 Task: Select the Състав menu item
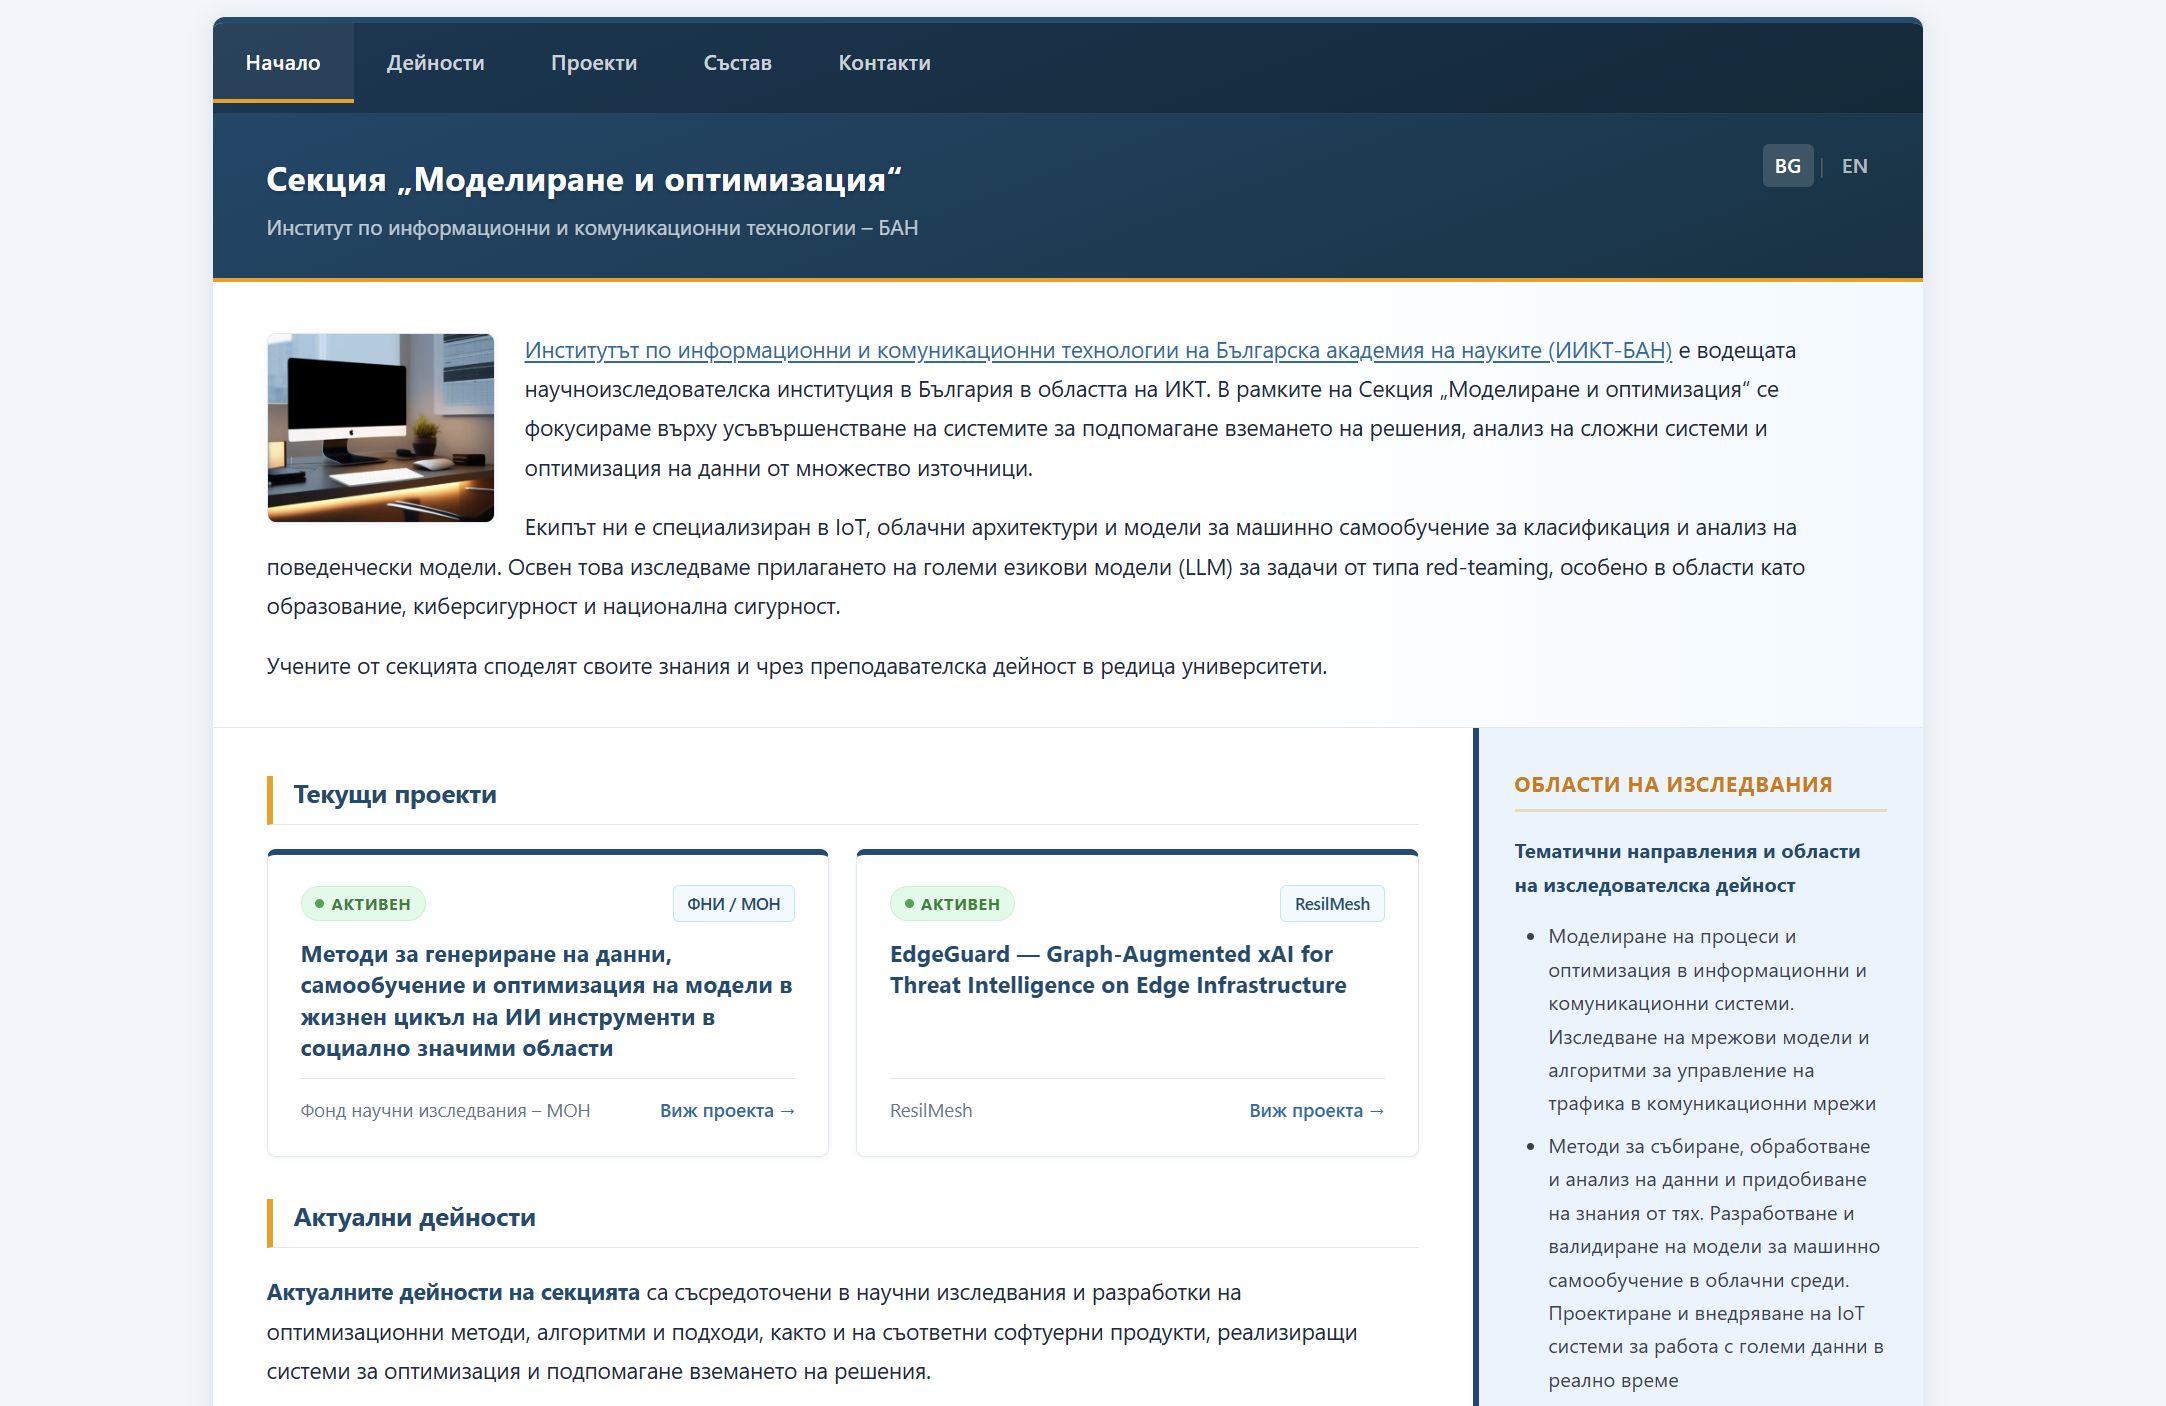[x=737, y=63]
